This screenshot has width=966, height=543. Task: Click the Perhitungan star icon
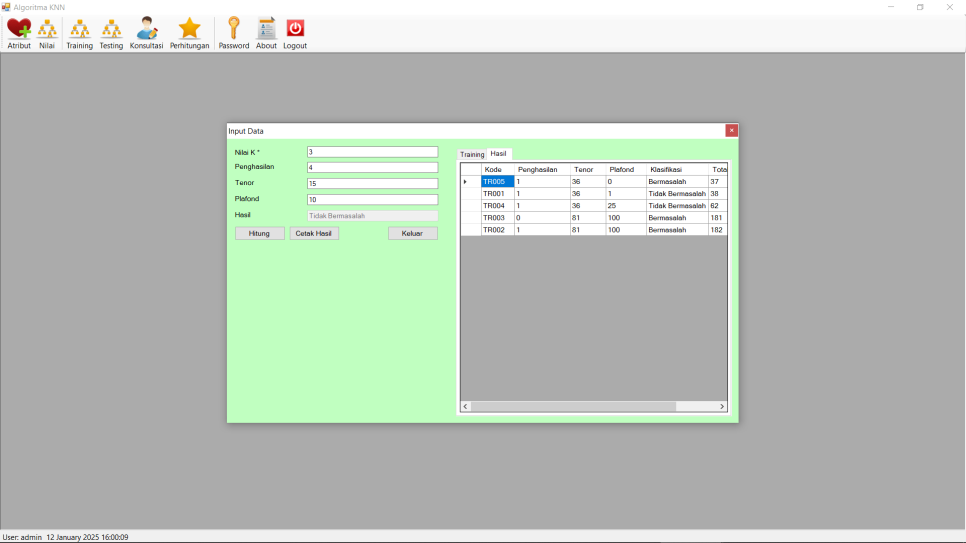click(189, 32)
